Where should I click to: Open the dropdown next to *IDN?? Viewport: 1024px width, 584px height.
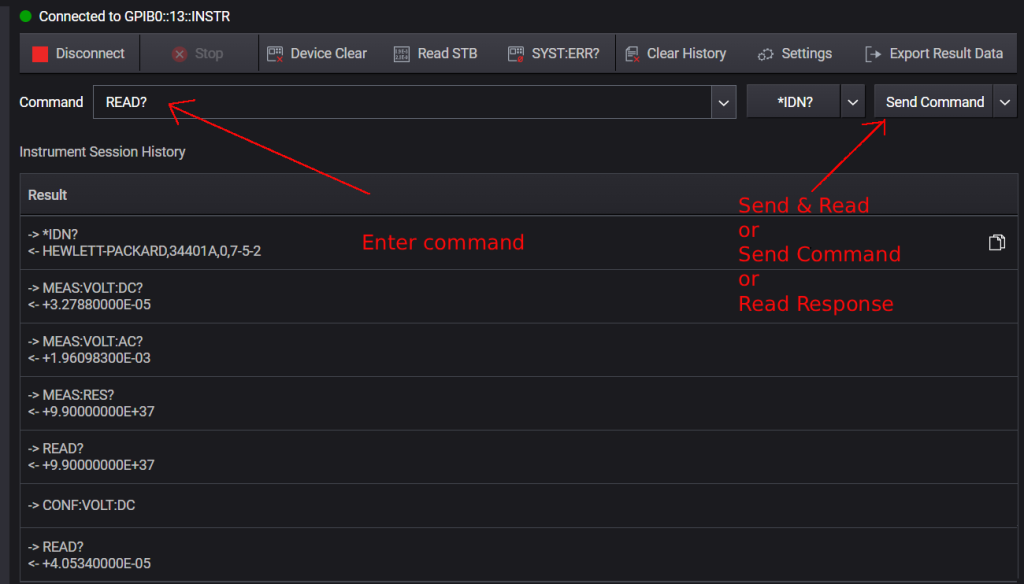coord(853,102)
